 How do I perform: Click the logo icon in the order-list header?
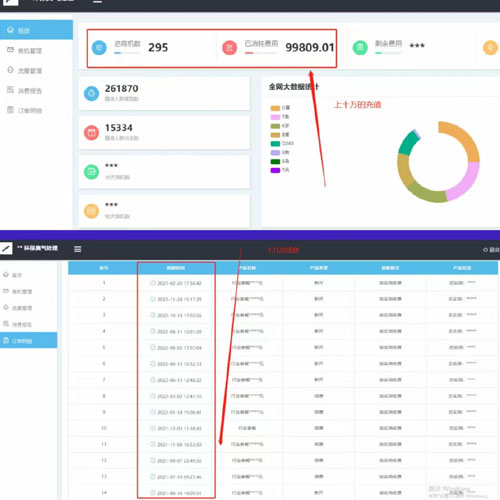6,248
